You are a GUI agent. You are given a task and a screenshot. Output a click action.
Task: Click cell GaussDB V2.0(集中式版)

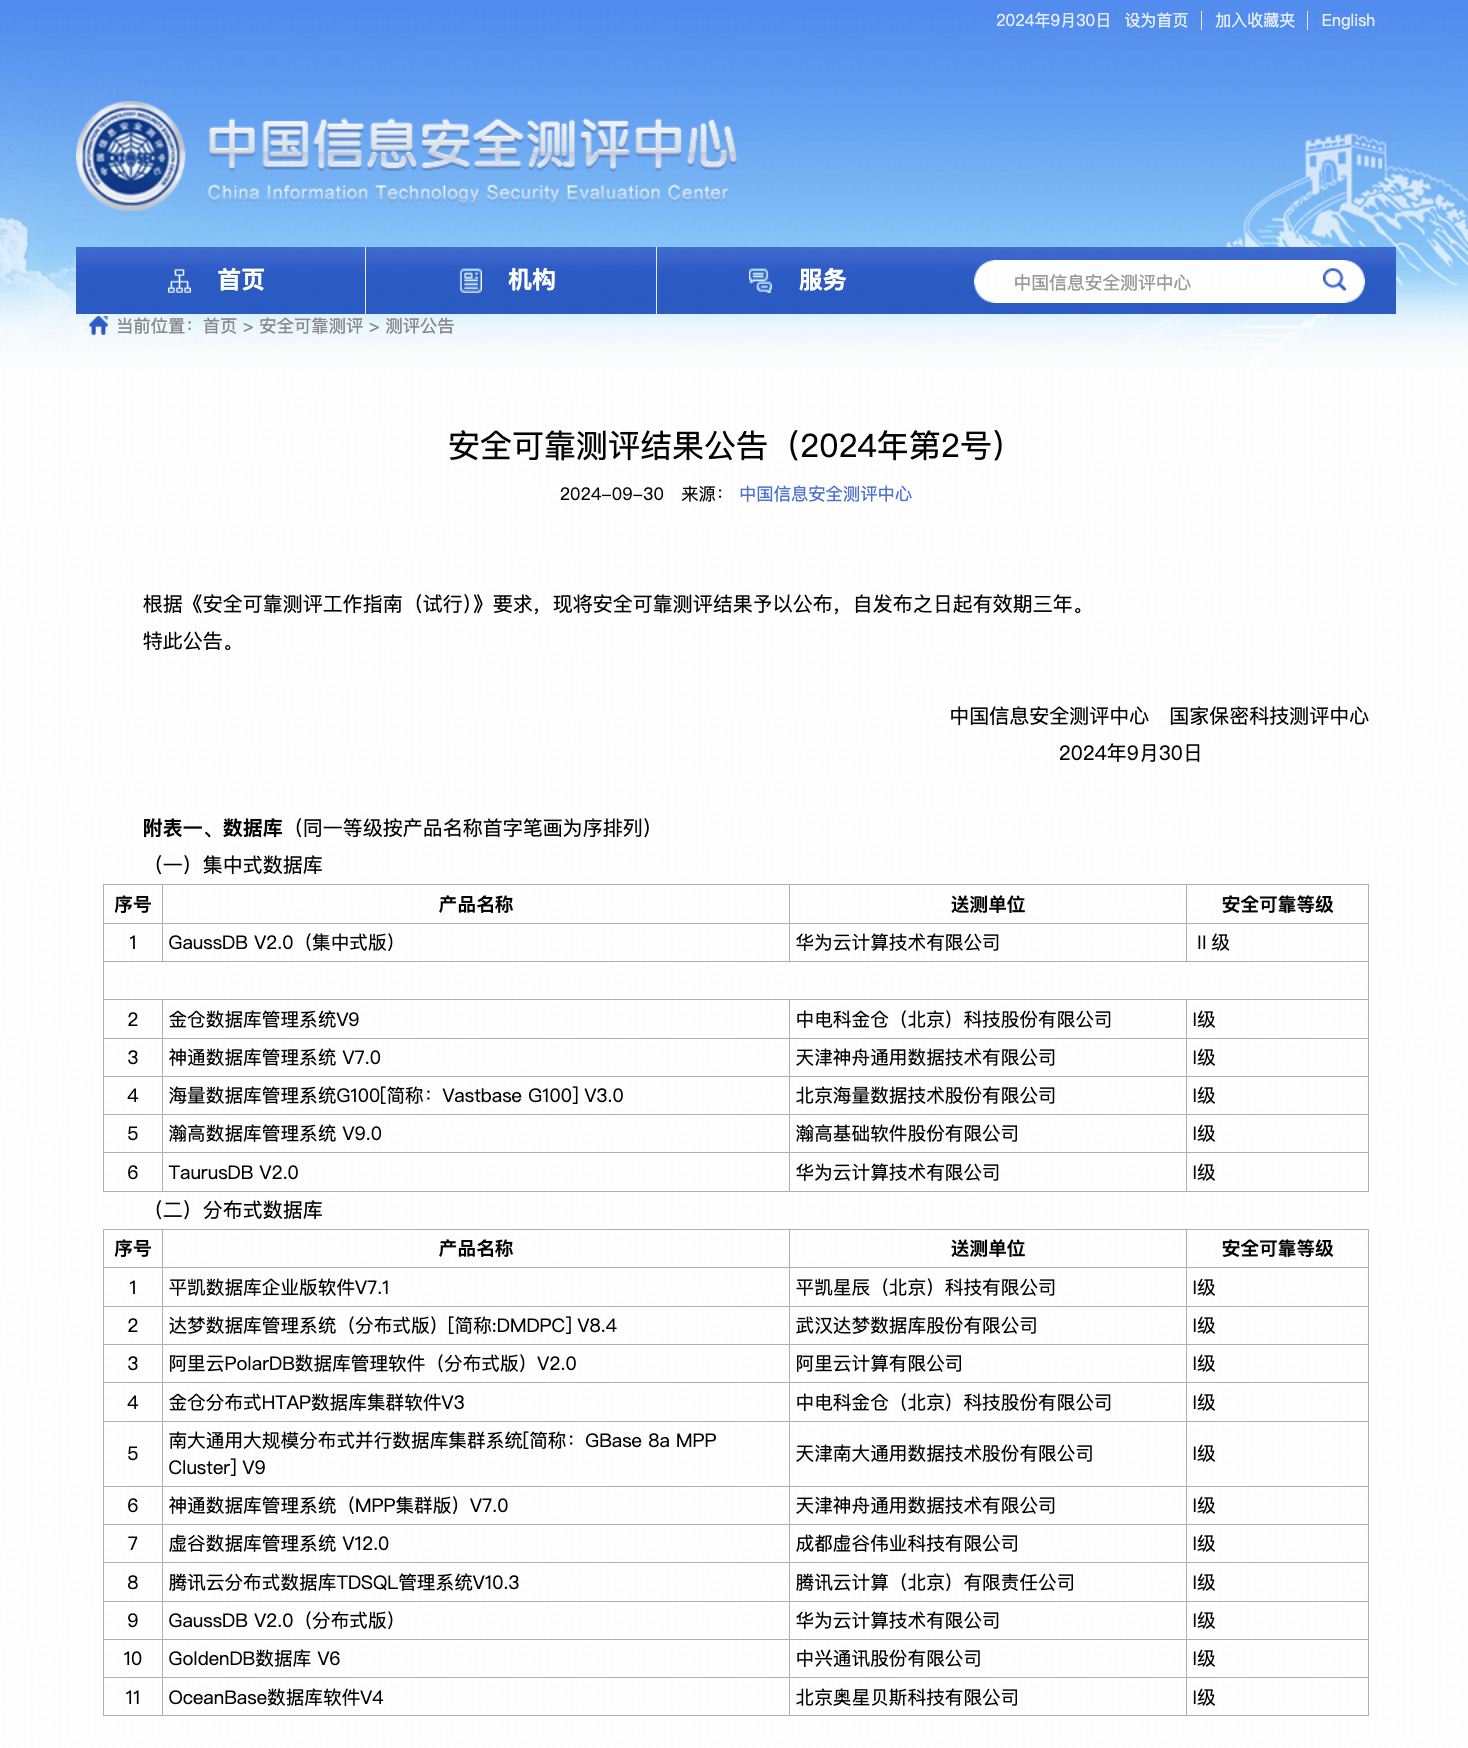click(476, 943)
